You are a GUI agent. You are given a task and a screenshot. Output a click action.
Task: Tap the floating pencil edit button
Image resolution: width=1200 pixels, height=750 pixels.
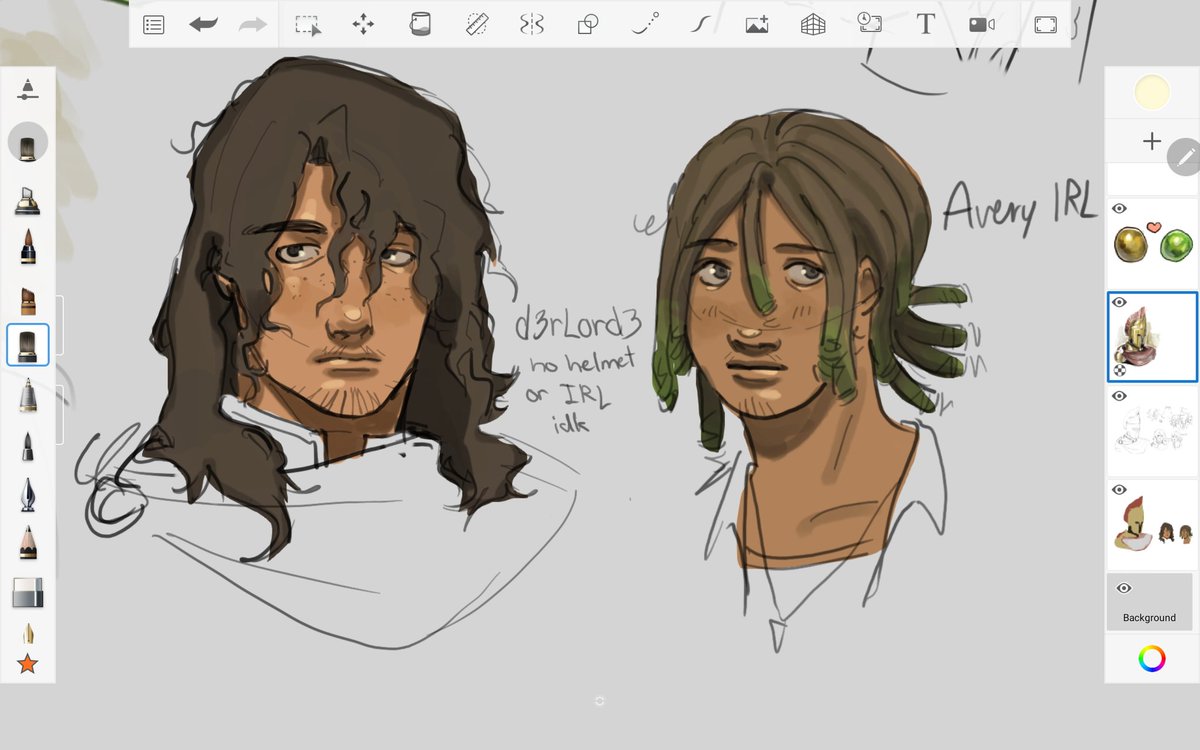click(1185, 157)
